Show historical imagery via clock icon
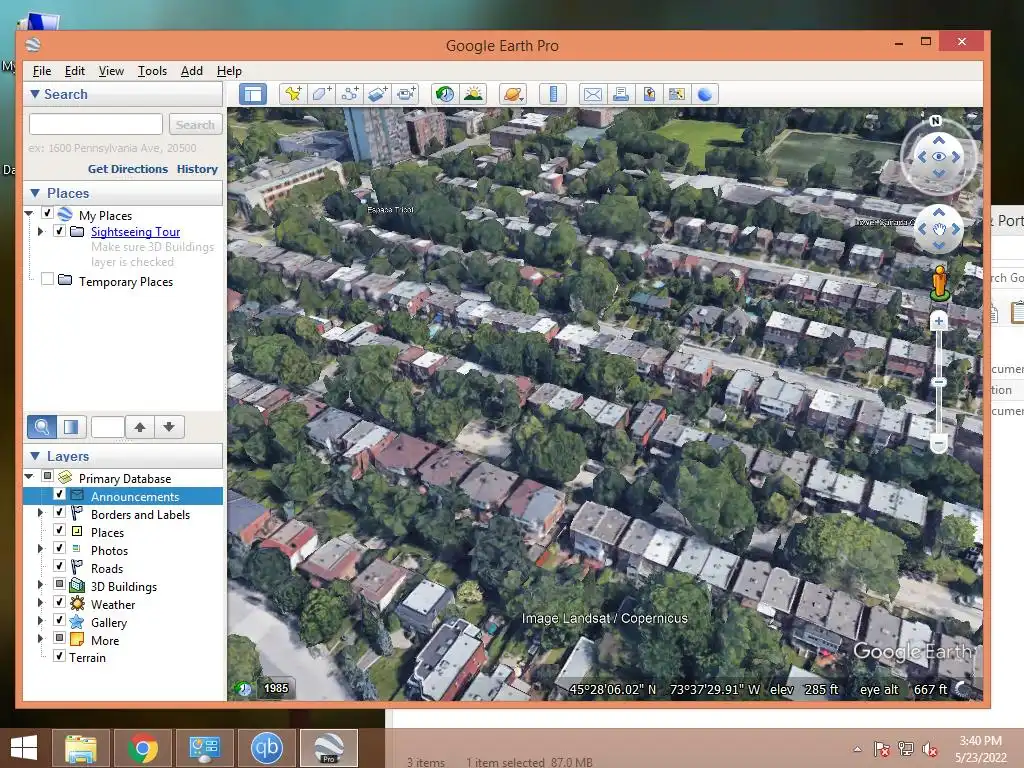The image size is (1024, 768). click(445, 94)
